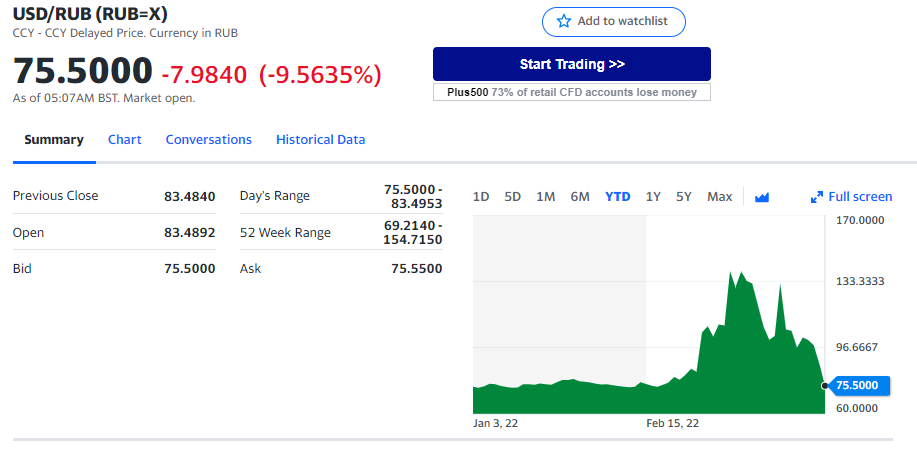917x454 pixels.
Task: Set chart range to 1M
Action: coord(546,197)
